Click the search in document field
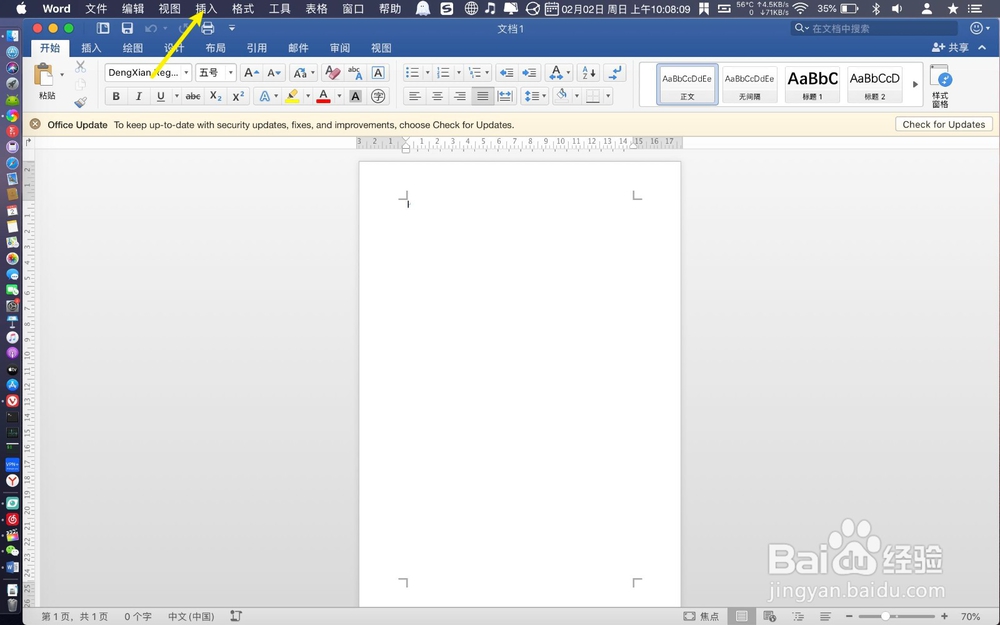This screenshot has height=625, width=1000. pyautogui.click(x=874, y=28)
